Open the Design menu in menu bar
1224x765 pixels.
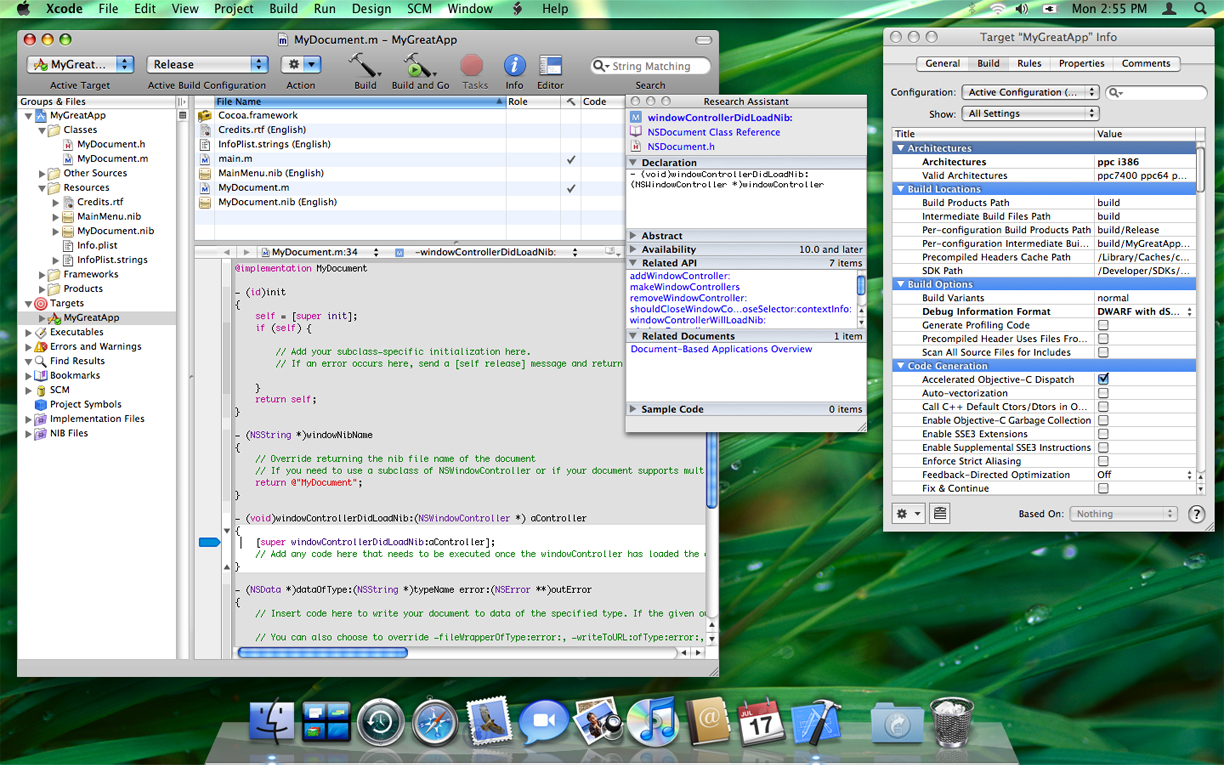[371, 8]
